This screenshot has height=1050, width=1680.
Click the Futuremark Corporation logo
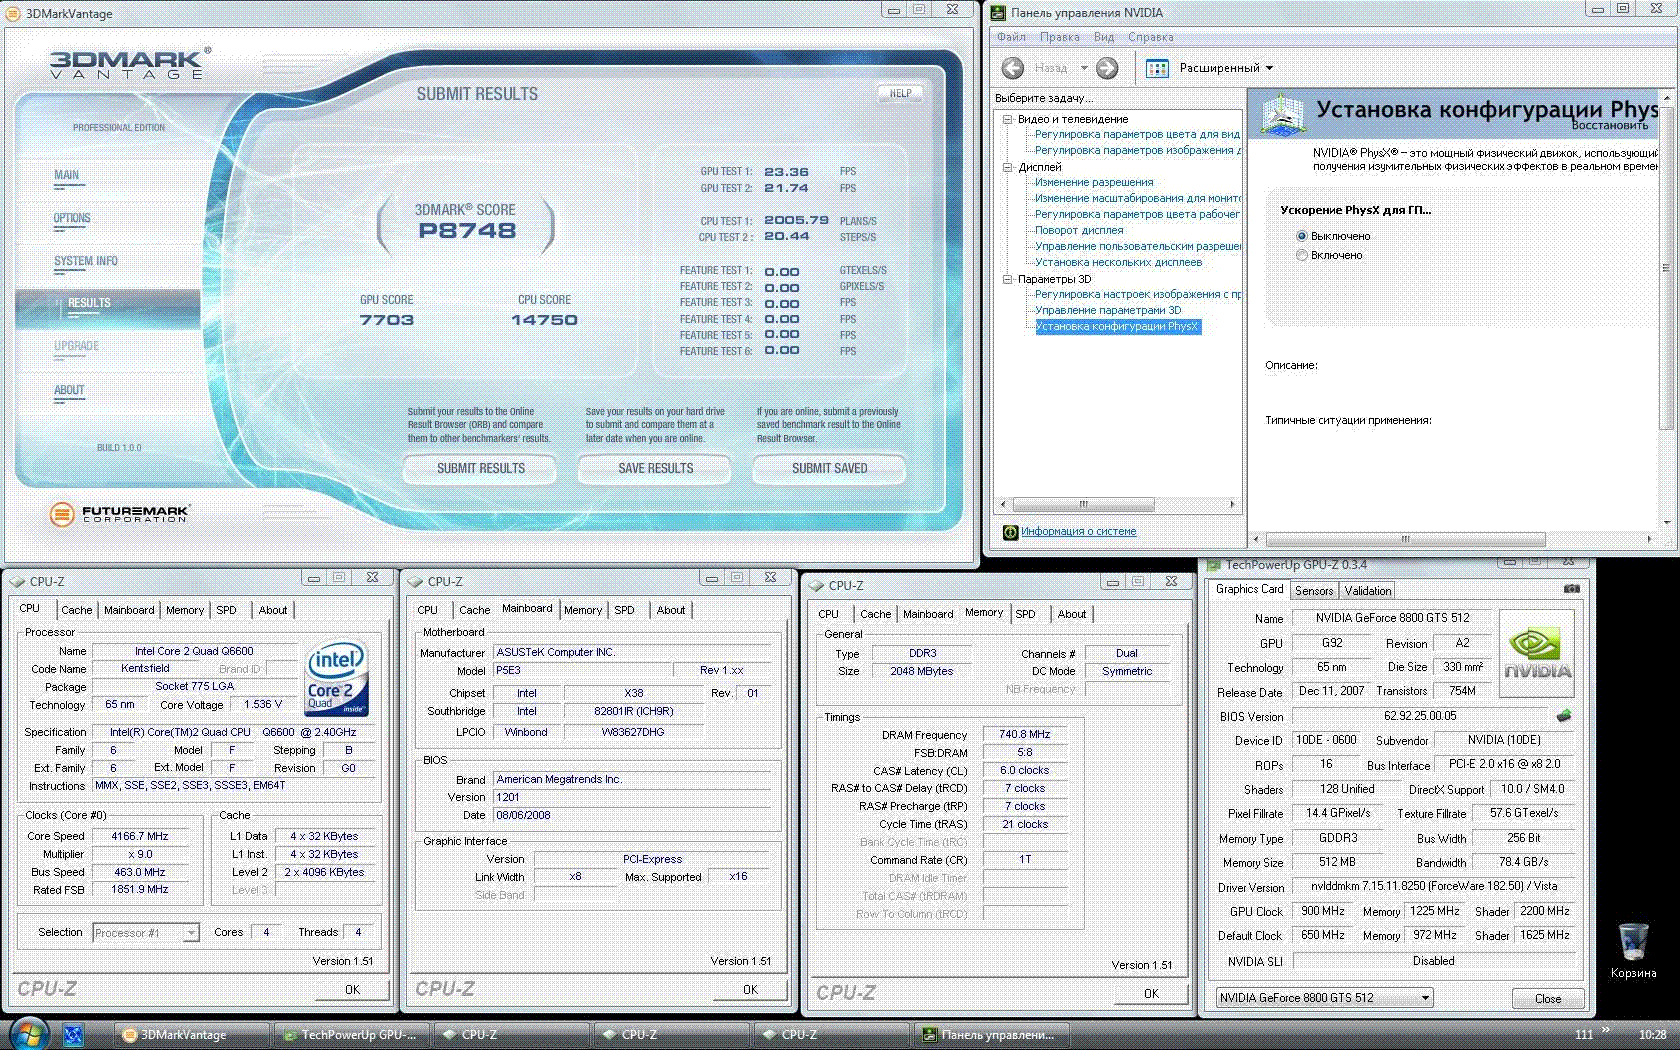tap(119, 514)
